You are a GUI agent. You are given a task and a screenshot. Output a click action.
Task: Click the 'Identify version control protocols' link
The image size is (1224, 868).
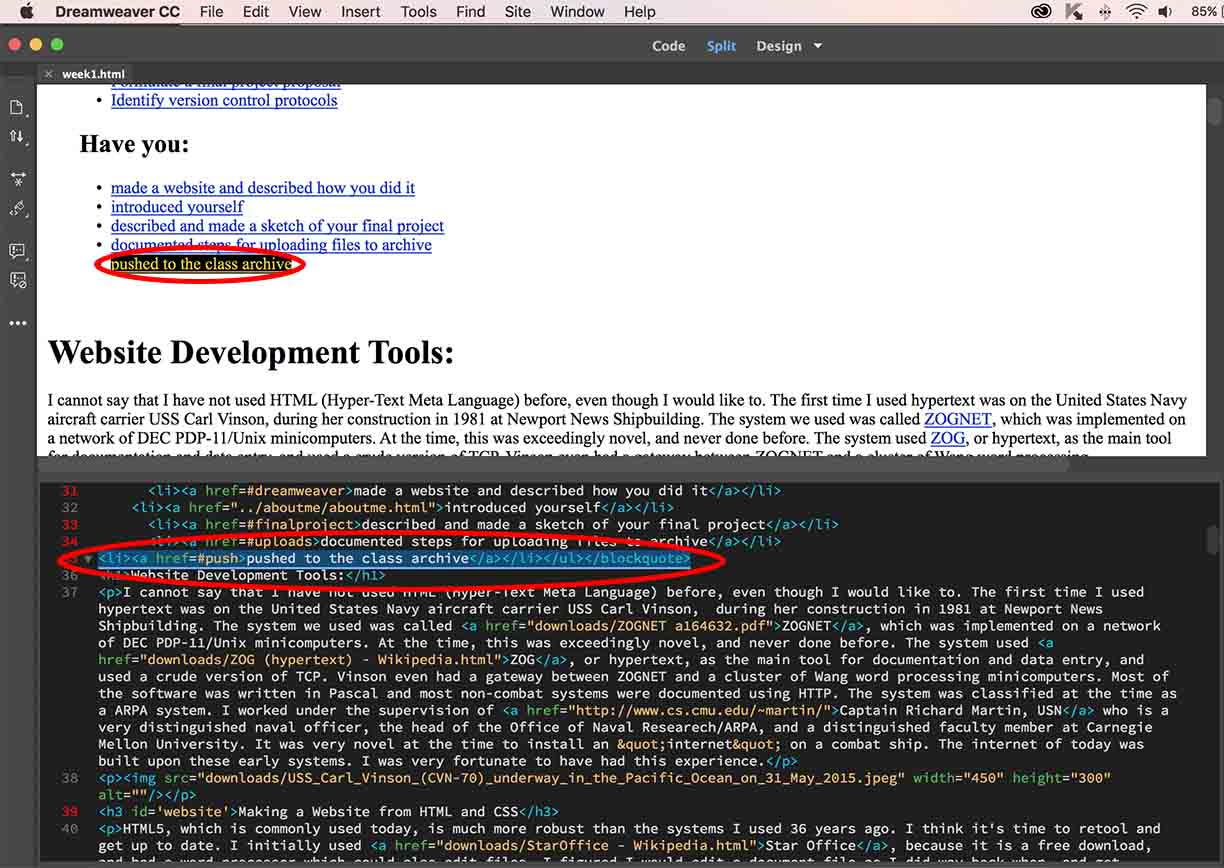coord(224,100)
